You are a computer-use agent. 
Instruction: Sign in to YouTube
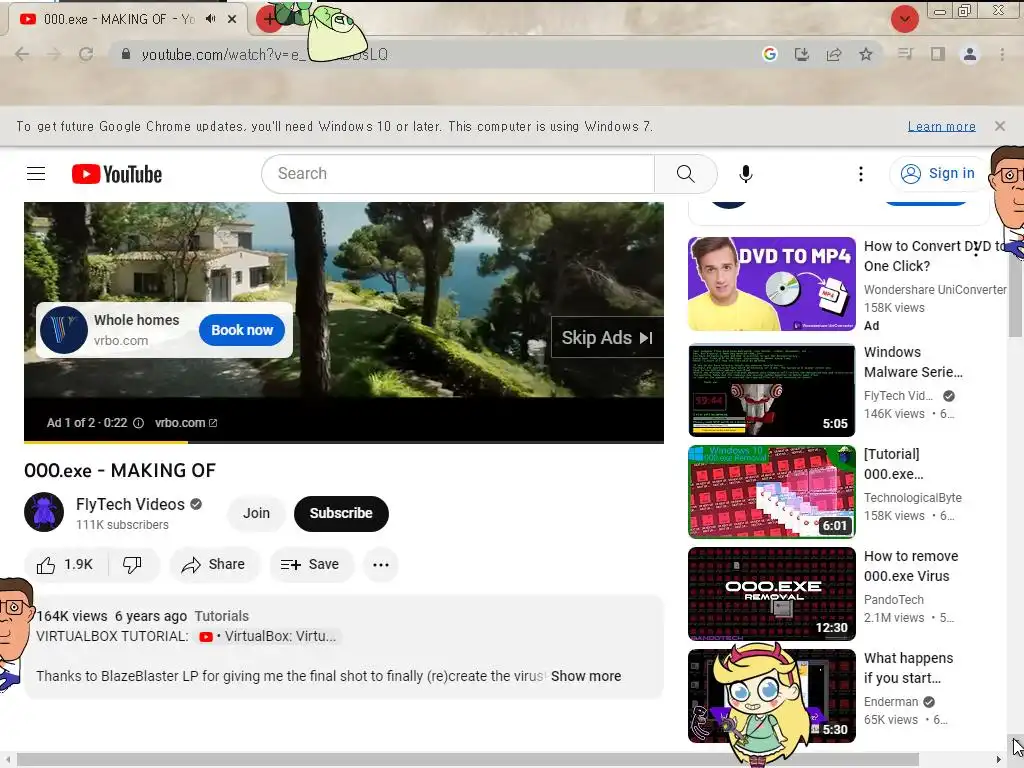pyautogui.click(x=938, y=174)
